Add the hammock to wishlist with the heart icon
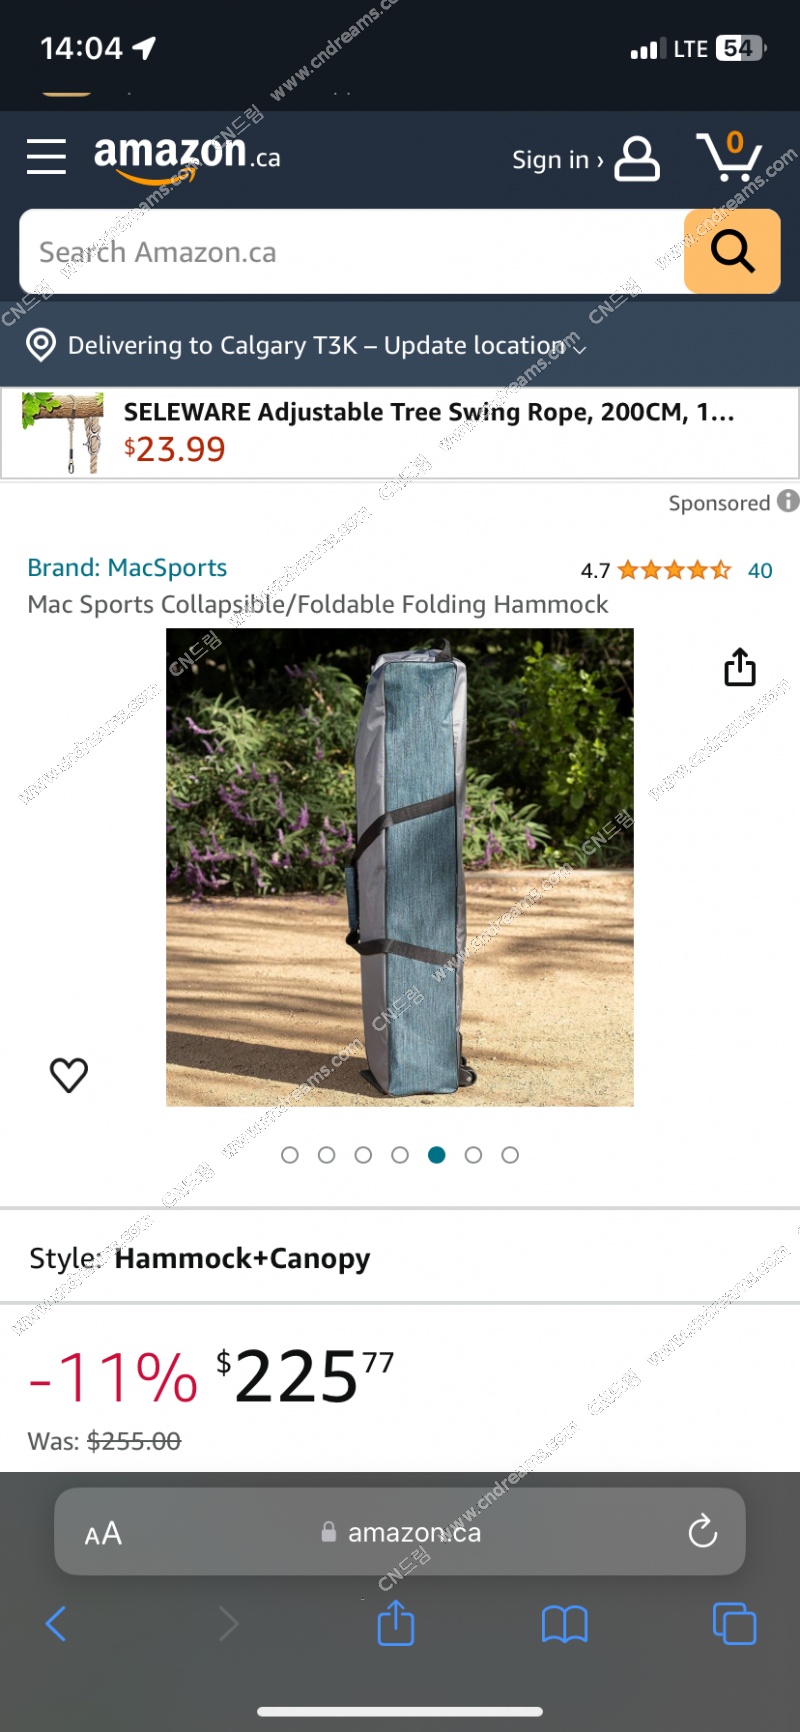 click(x=69, y=1075)
